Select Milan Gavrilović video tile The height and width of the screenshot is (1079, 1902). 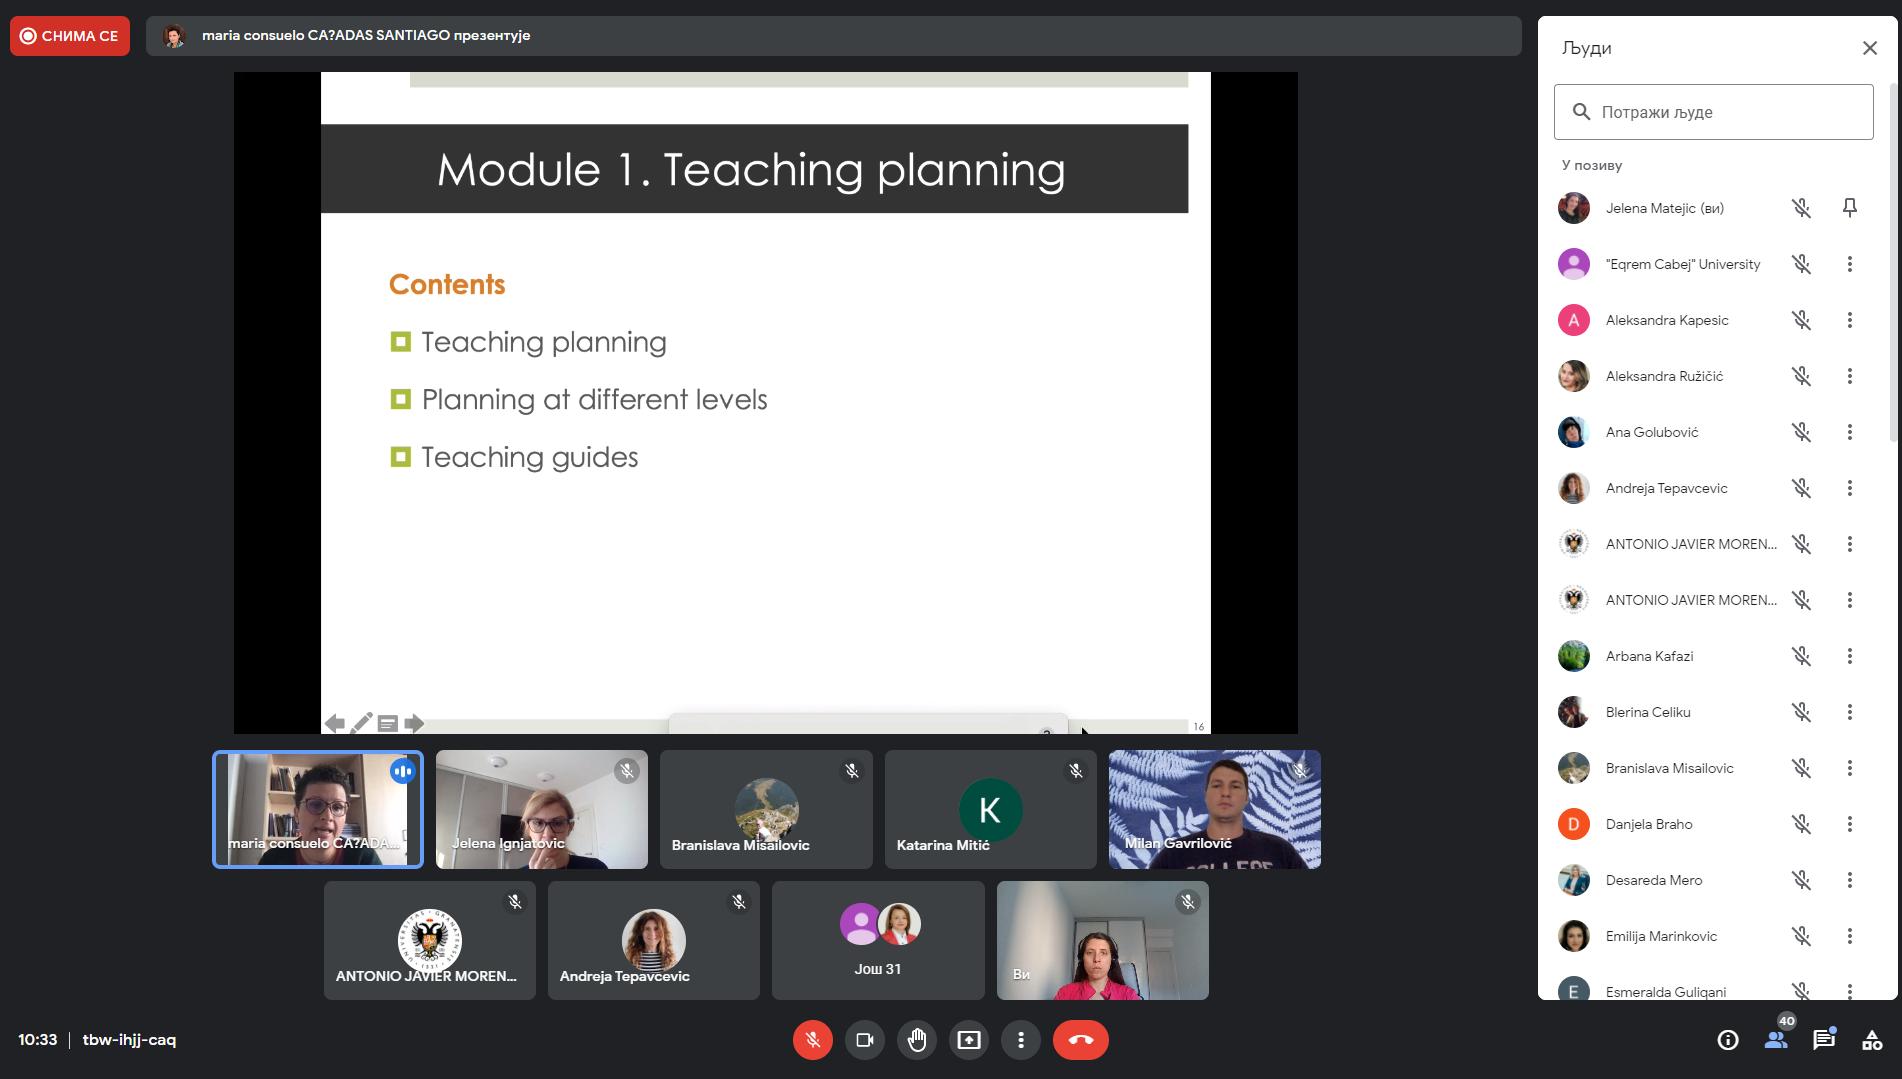click(x=1214, y=809)
